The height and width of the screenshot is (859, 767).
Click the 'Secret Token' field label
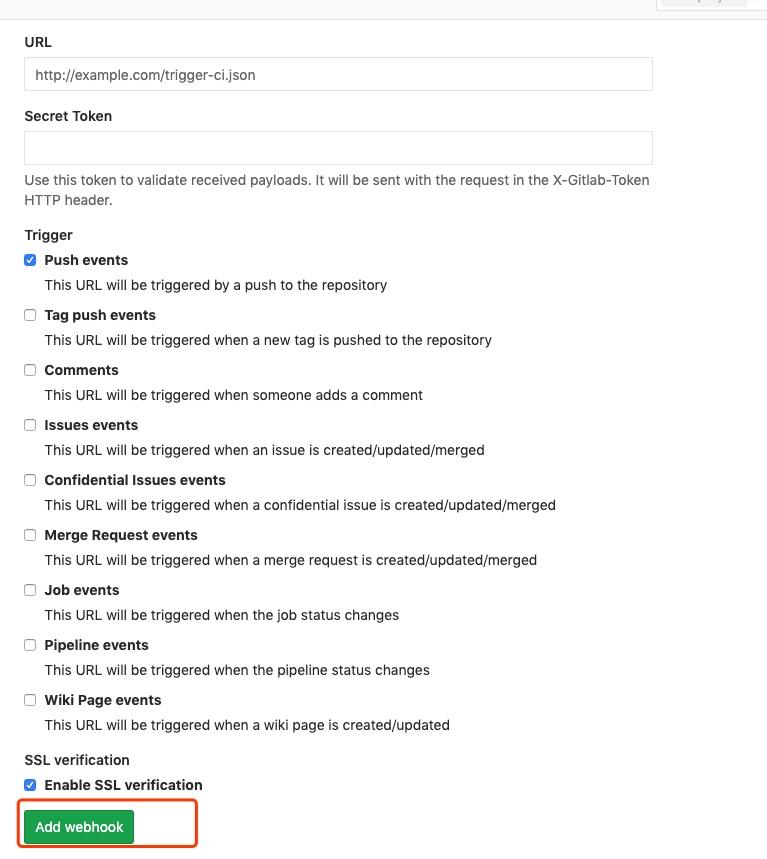[68, 116]
